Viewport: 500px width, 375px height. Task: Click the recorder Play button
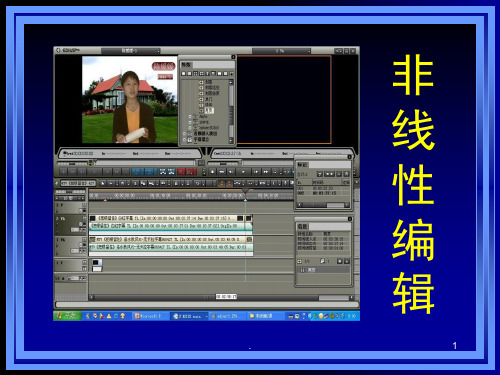point(243,172)
